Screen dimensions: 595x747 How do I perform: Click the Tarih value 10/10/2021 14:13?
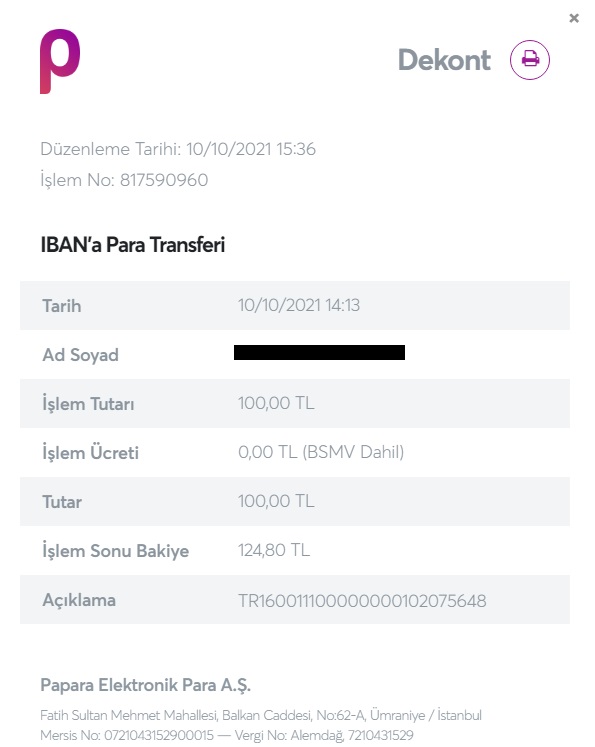click(299, 305)
